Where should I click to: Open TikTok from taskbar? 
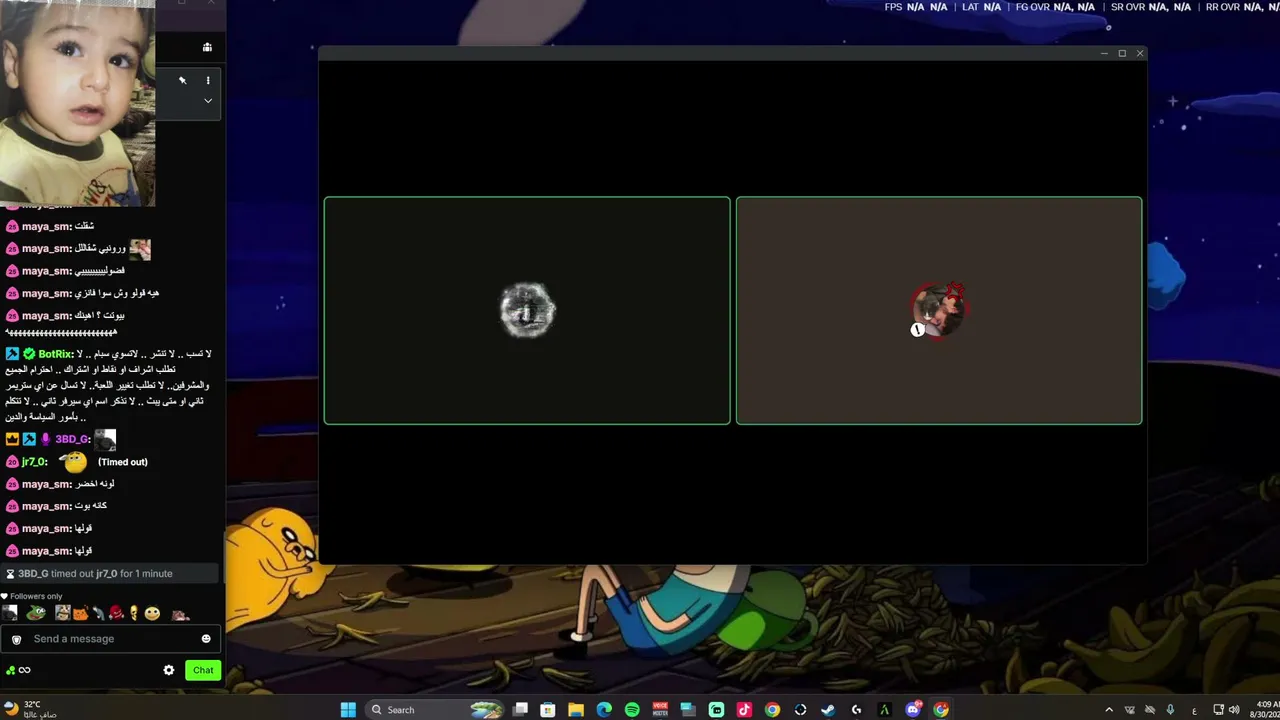(744, 710)
